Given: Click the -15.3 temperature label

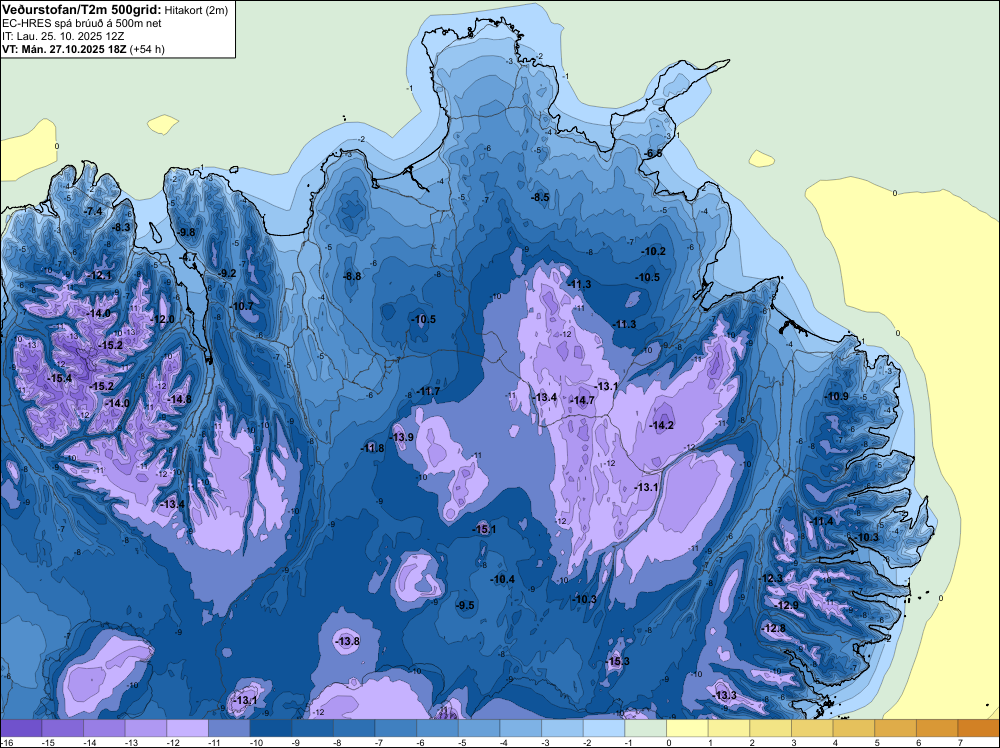Looking at the screenshot, I should [x=617, y=661].
